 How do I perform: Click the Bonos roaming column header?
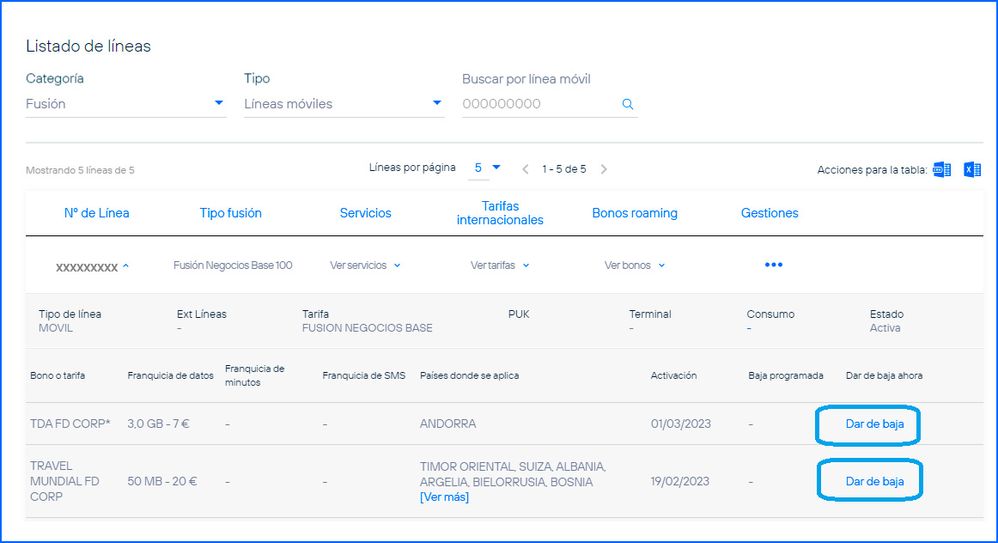tap(634, 213)
